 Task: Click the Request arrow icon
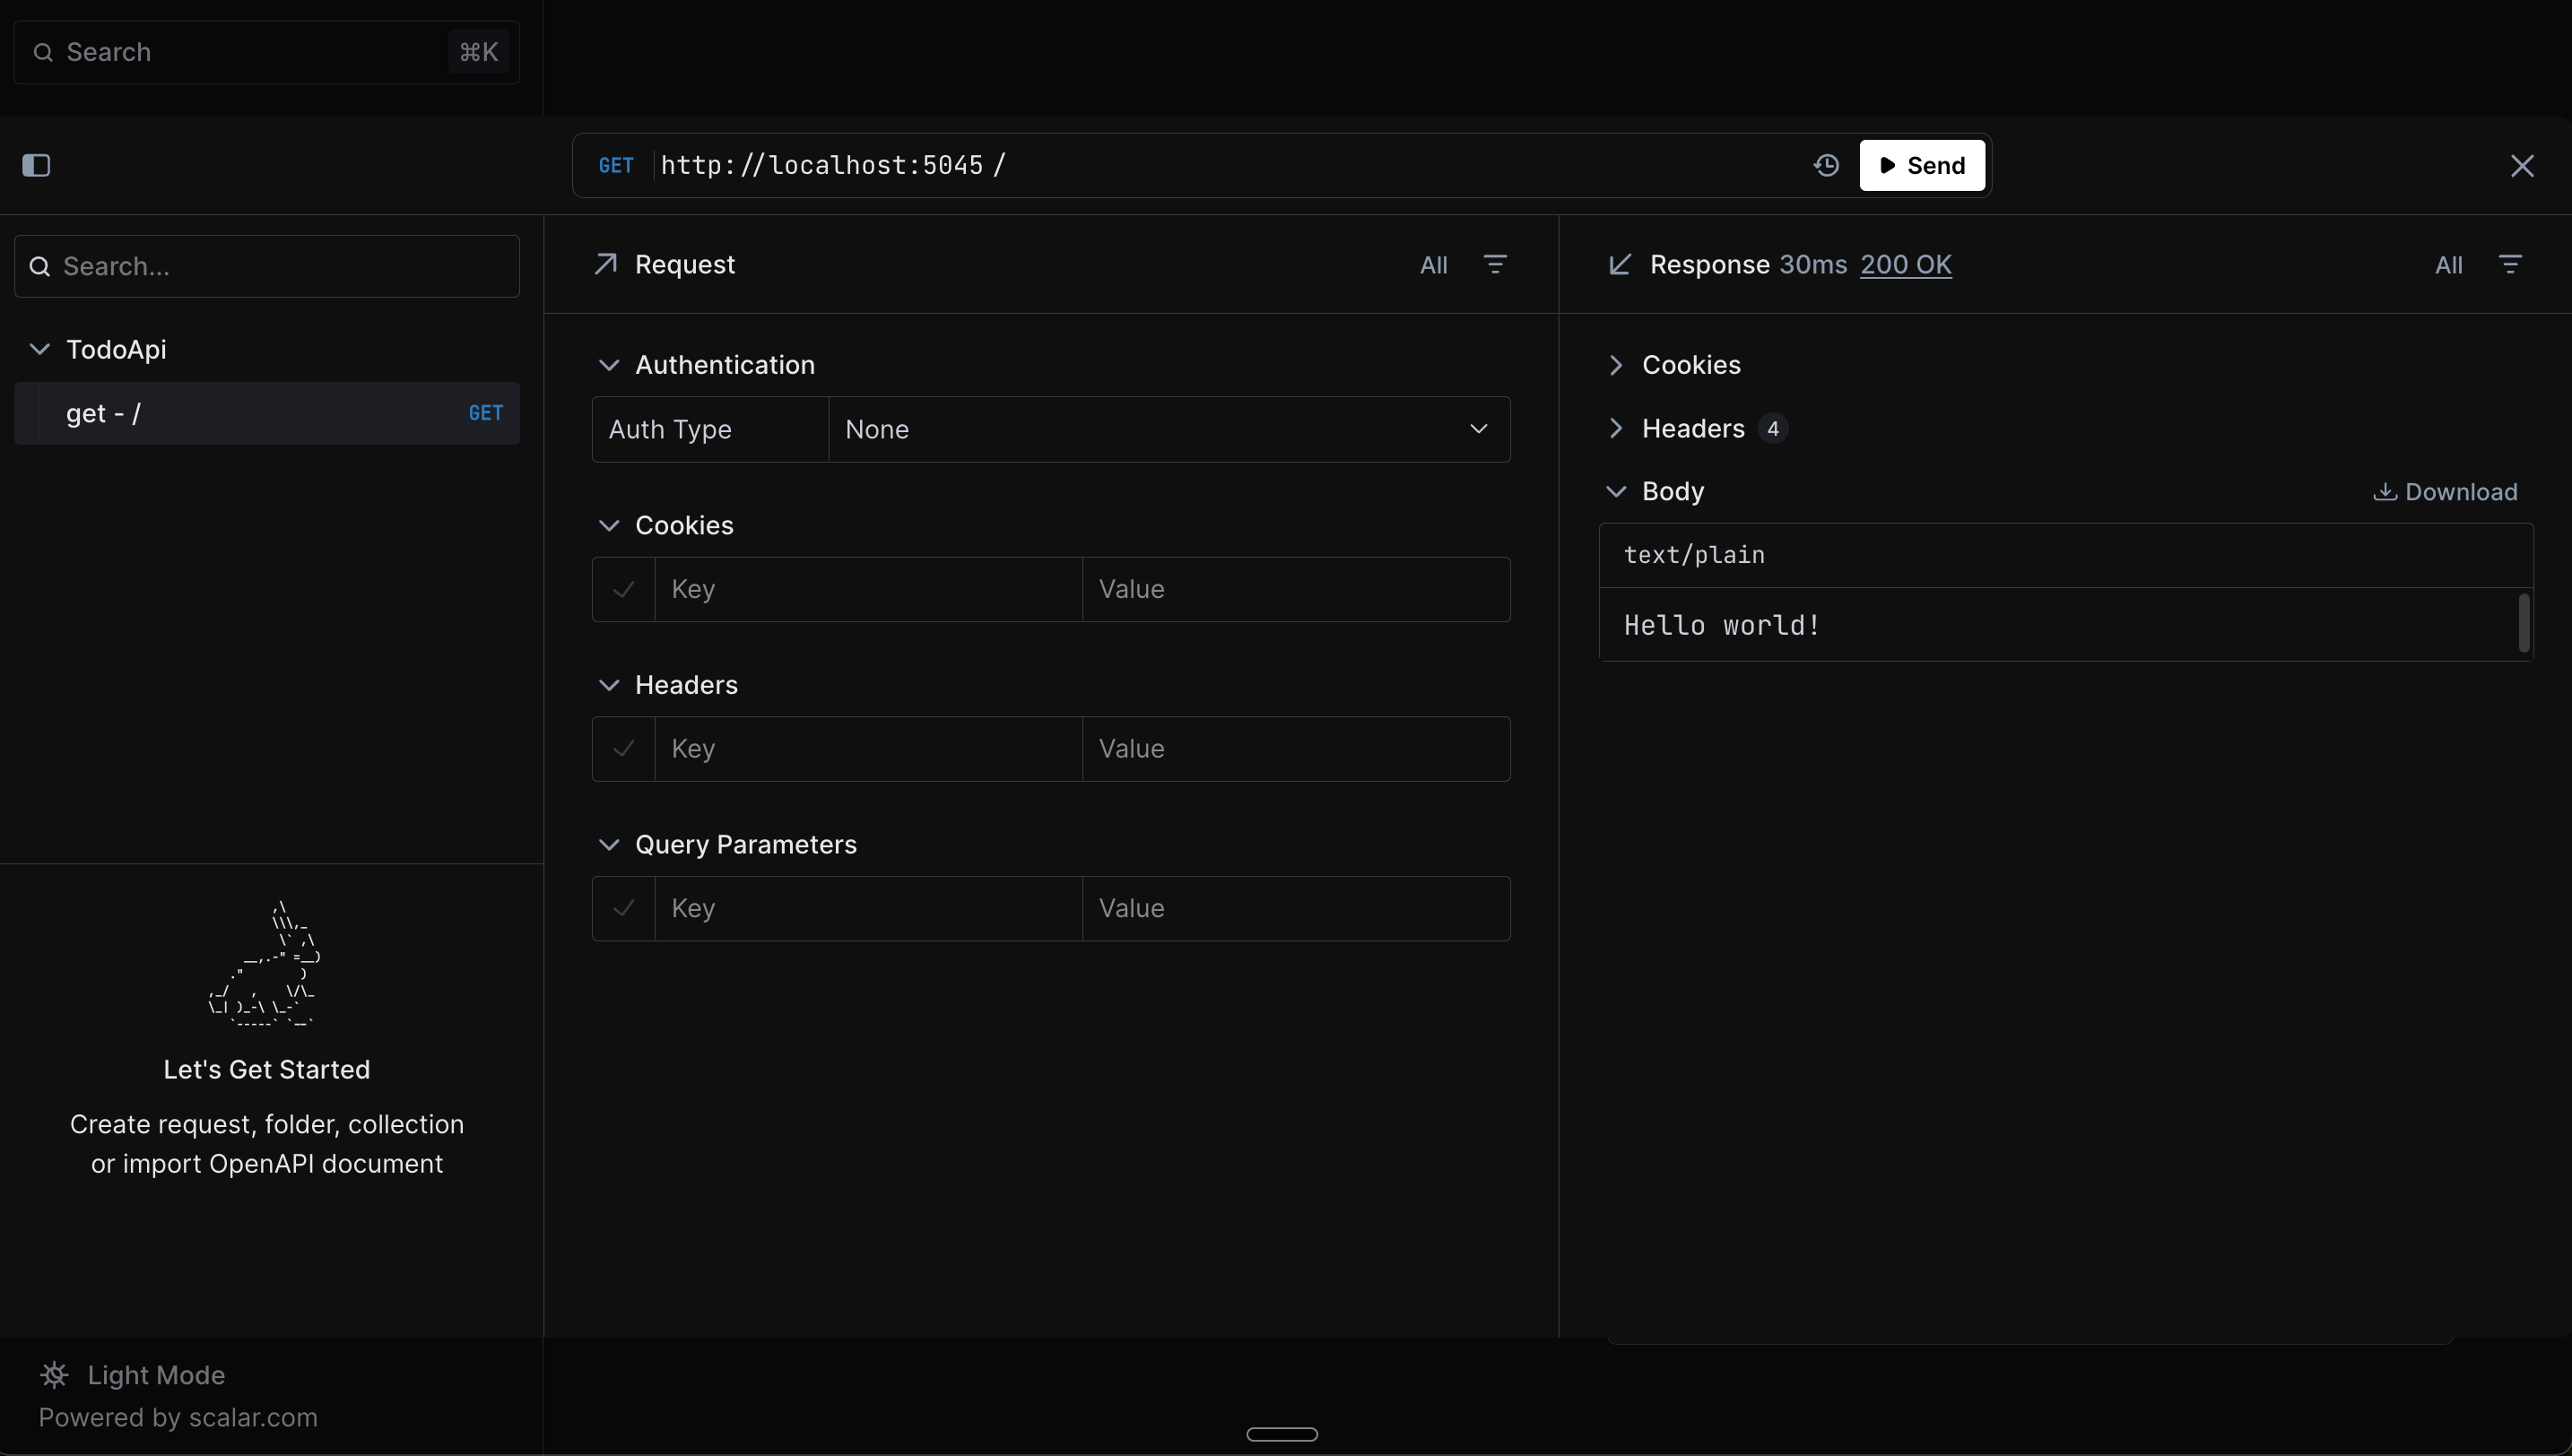pyautogui.click(x=604, y=264)
